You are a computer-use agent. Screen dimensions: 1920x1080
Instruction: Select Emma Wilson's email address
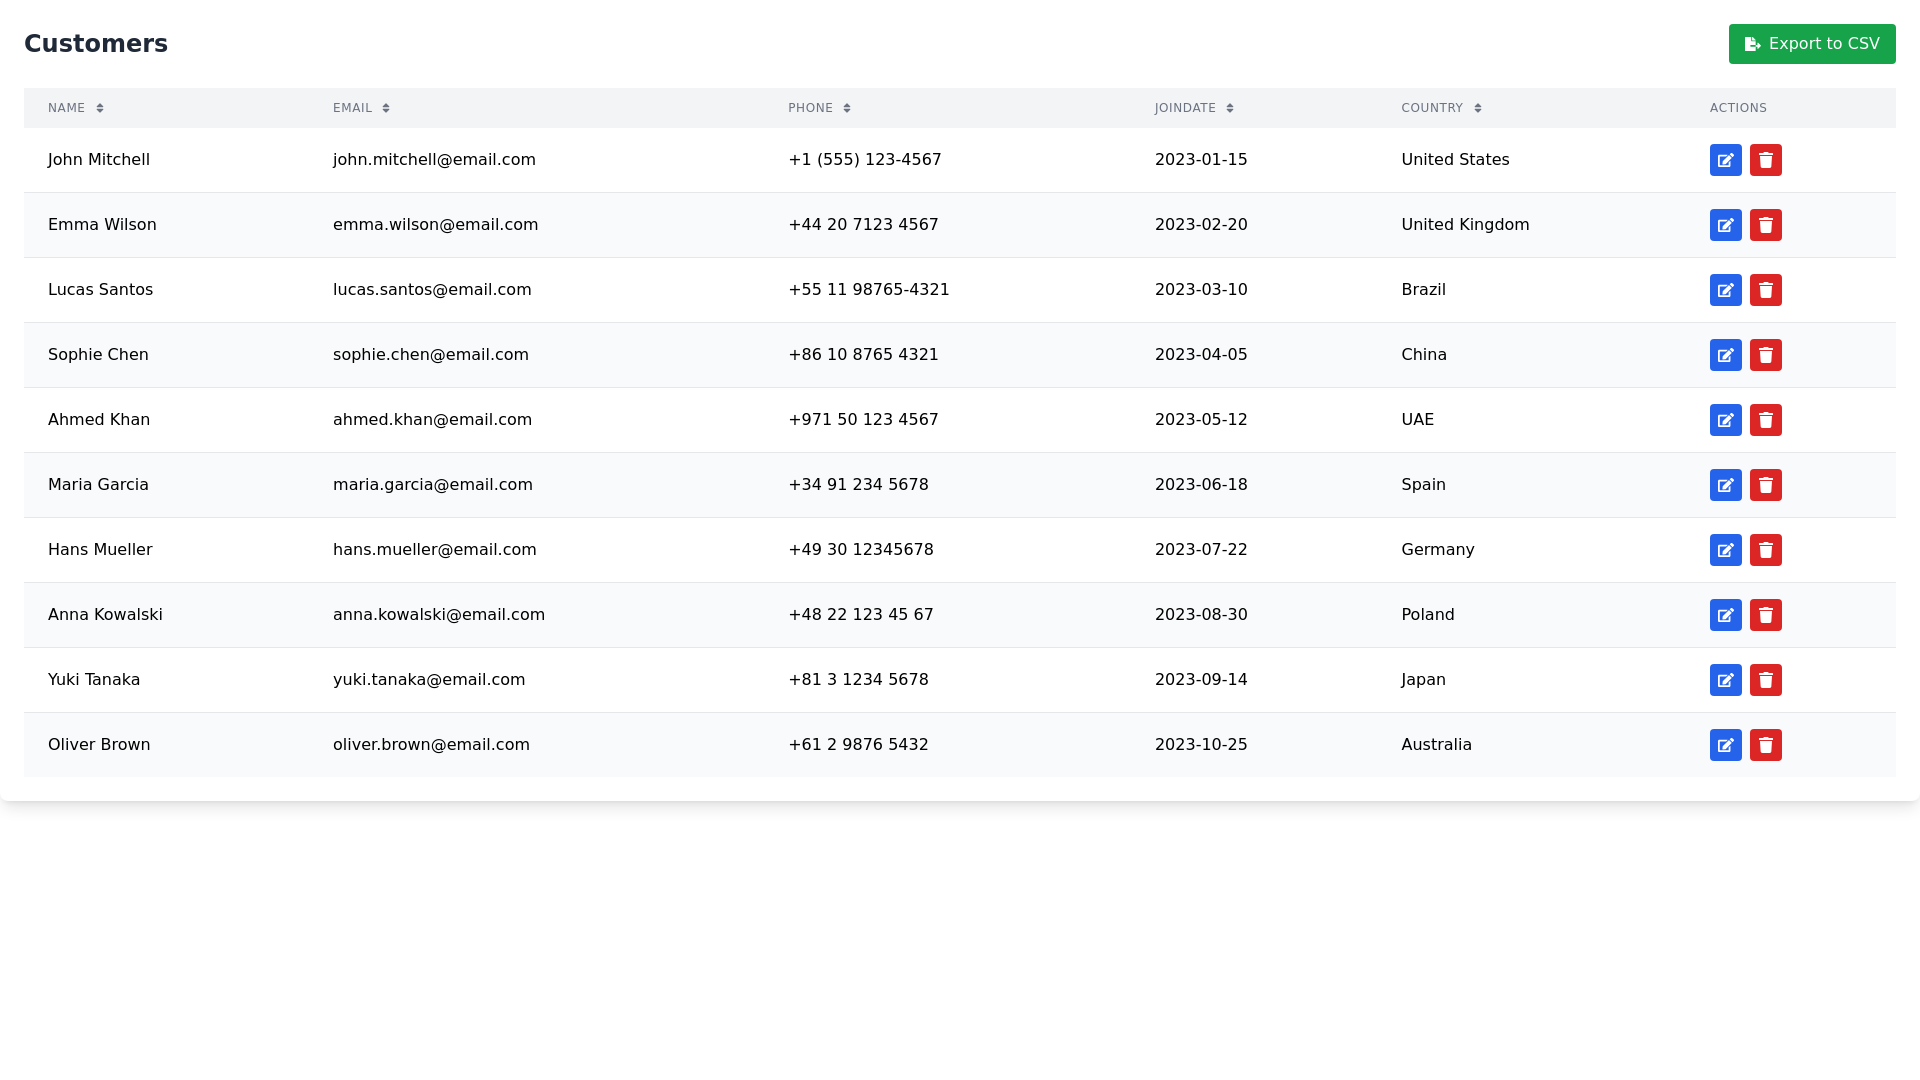(435, 224)
